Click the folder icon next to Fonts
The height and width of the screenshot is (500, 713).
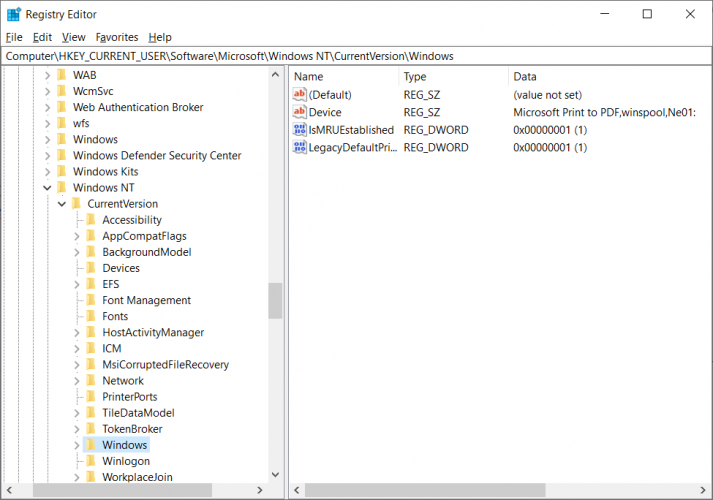tap(91, 316)
